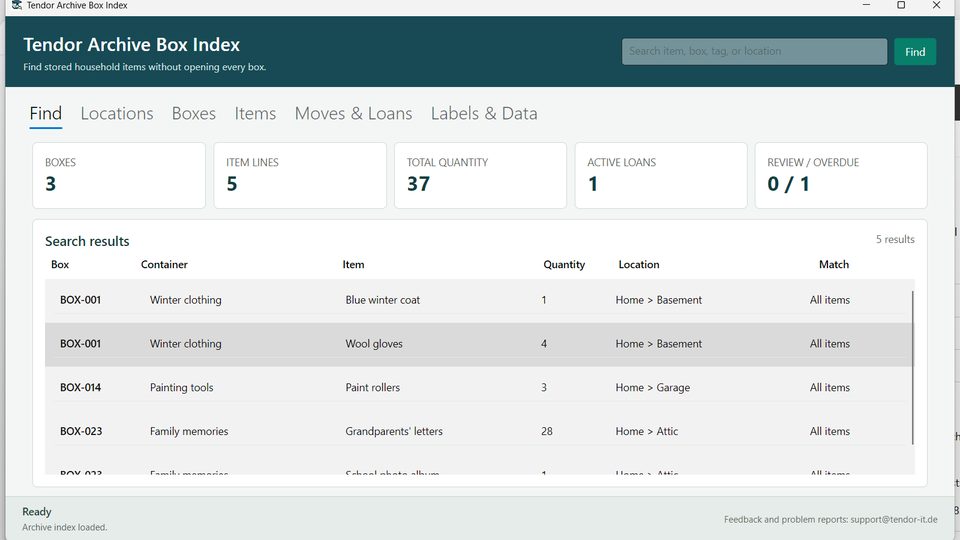Click Home > Basement in Wool gloves row
960x540 pixels.
pyautogui.click(x=659, y=344)
